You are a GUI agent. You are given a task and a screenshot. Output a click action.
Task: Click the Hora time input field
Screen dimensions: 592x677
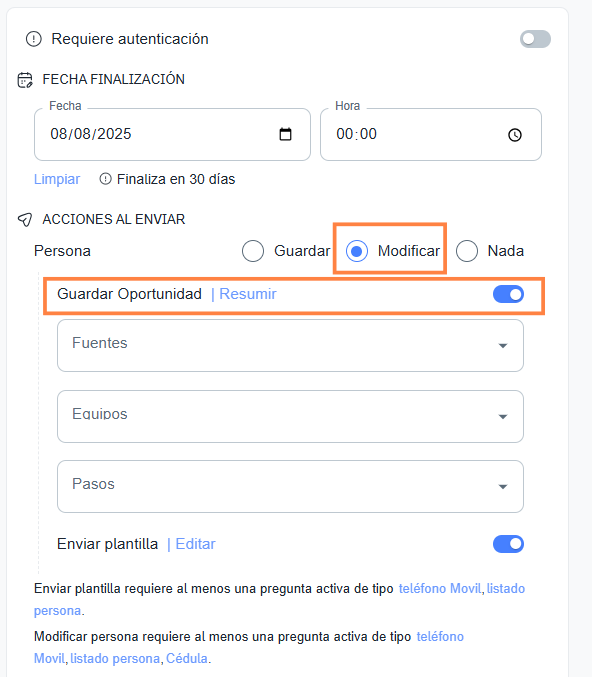(x=431, y=134)
